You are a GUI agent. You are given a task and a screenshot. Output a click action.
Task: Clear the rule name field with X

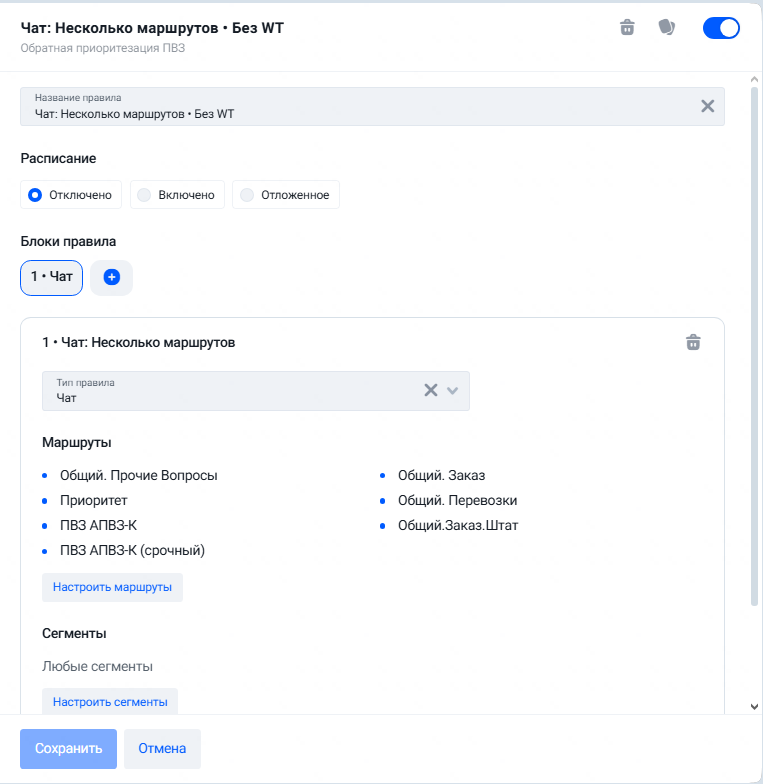tap(707, 106)
